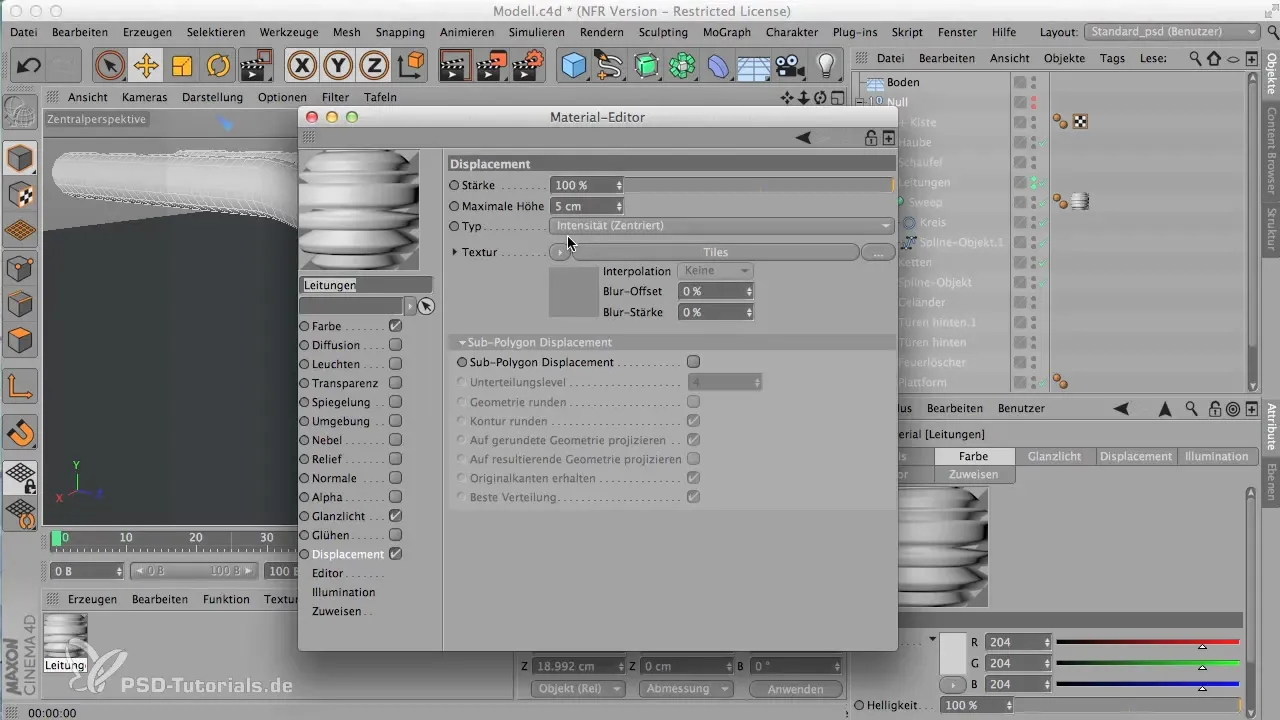Open the render settings icon
Viewport: 1280px width, 720px height.
527,66
